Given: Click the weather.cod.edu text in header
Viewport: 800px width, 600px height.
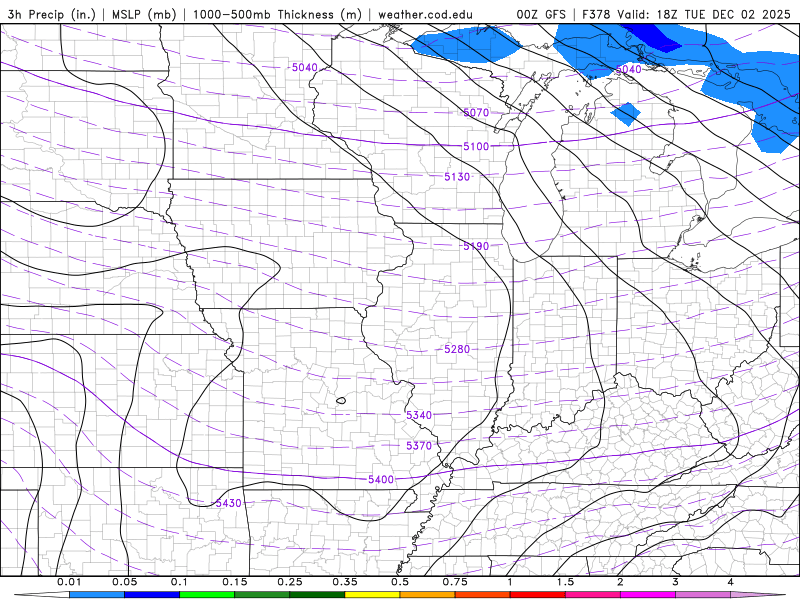Looking at the screenshot, I should [425, 14].
